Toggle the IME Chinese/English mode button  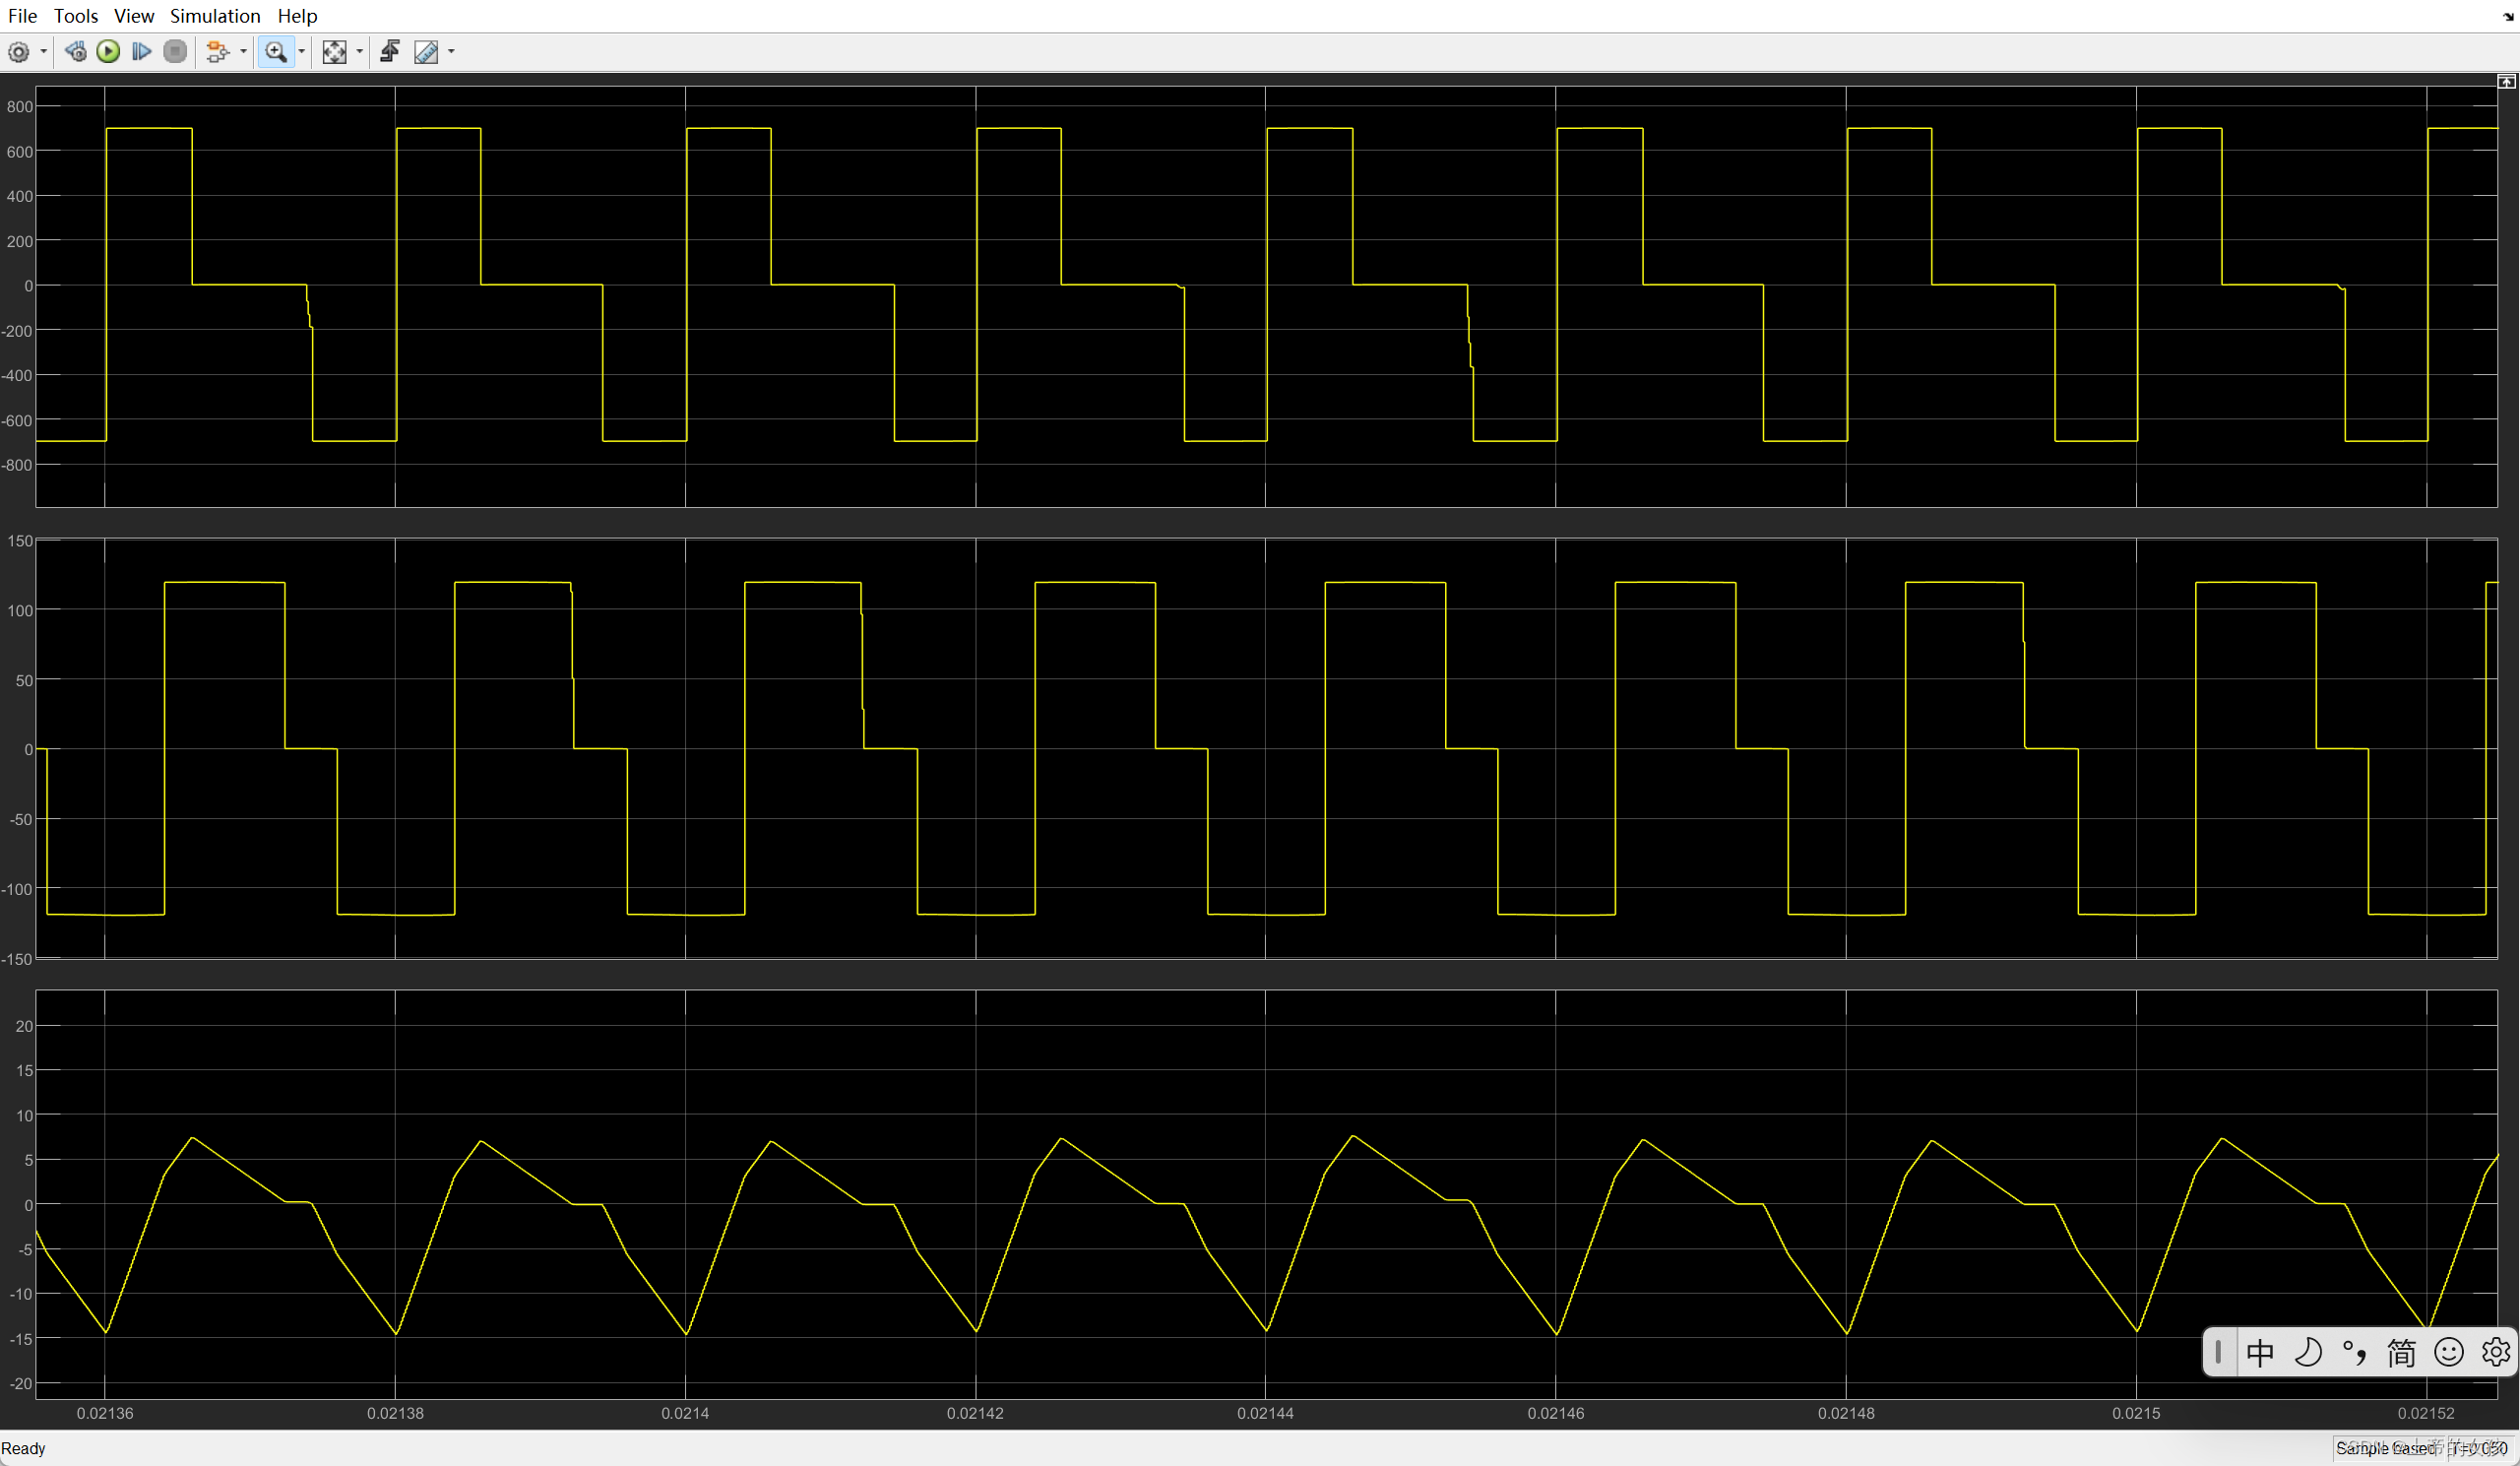tap(2260, 1353)
